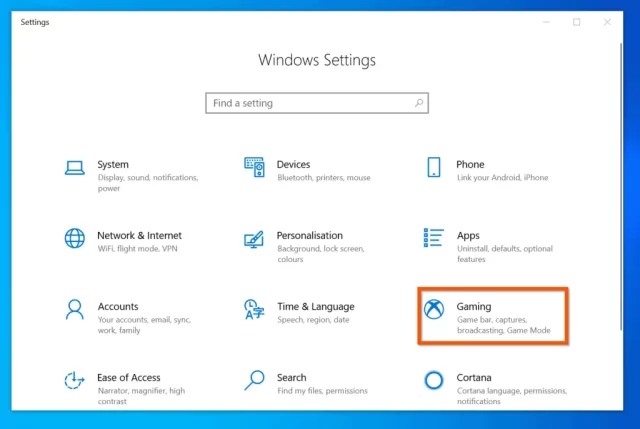Minimize the Settings window
The width and height of the screenshot is (640, 429).
click(546, 22)
